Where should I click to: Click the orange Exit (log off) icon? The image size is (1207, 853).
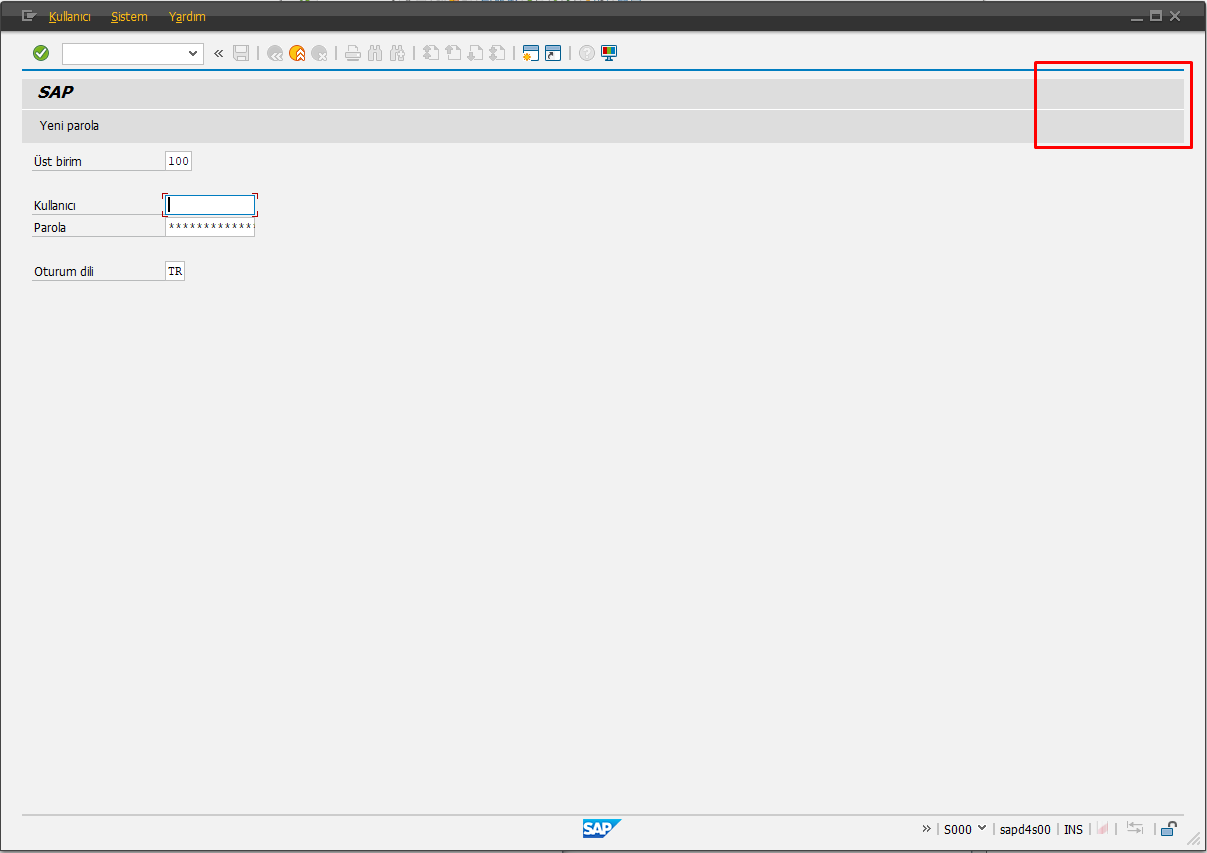pos(297,54)
